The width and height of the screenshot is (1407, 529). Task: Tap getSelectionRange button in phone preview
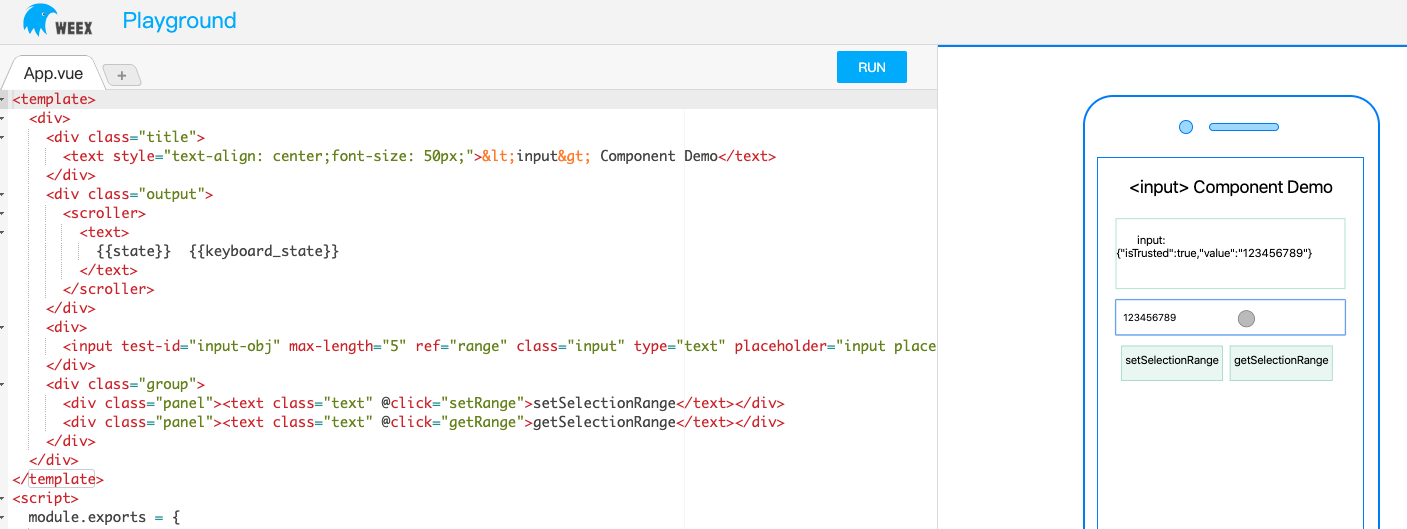(1281, 362)
